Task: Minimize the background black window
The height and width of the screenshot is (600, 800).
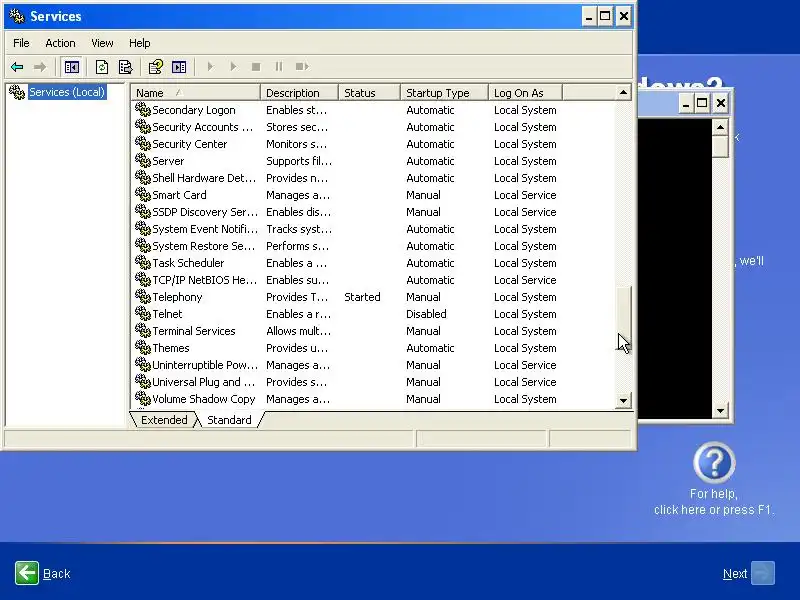Action: point(686,104)
